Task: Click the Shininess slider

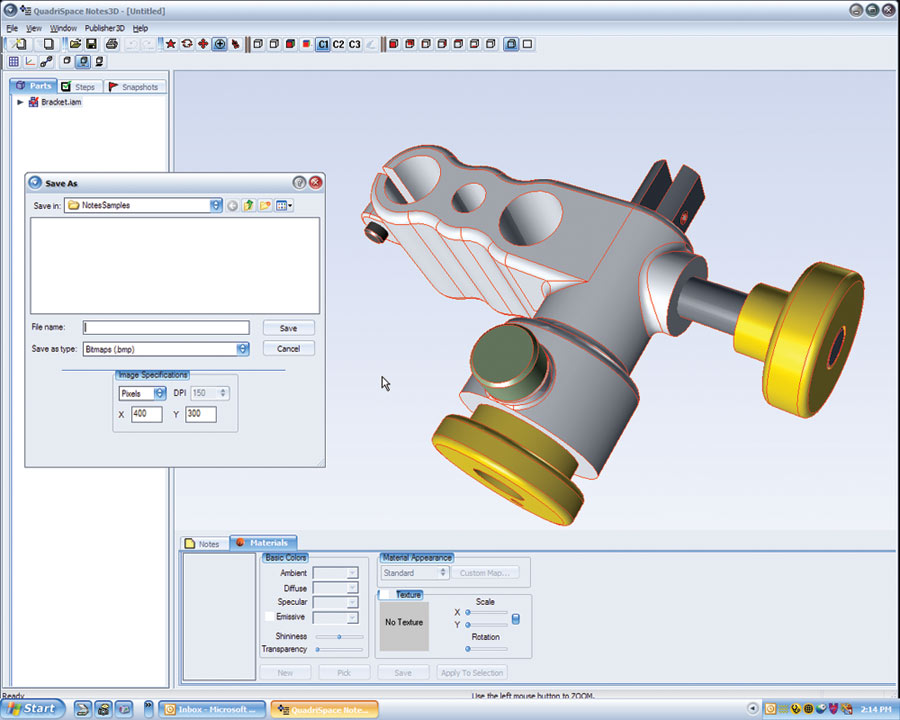Action: [x=339, y=636]
